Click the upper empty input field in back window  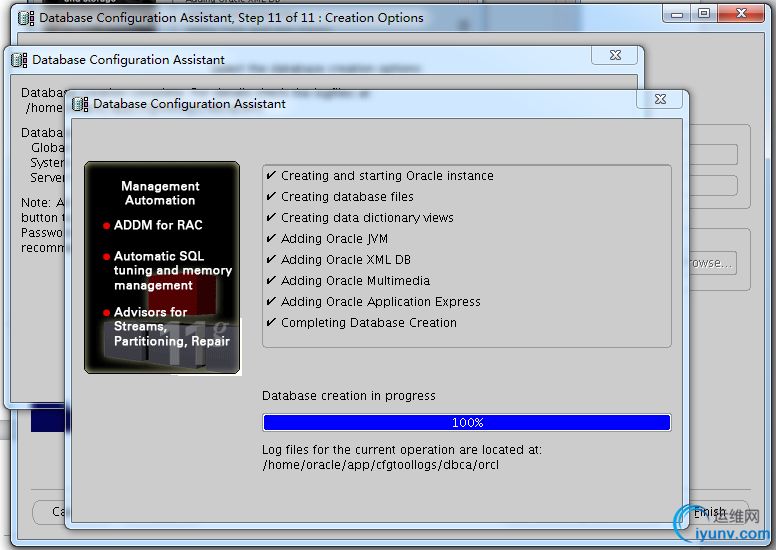[713, 154]
